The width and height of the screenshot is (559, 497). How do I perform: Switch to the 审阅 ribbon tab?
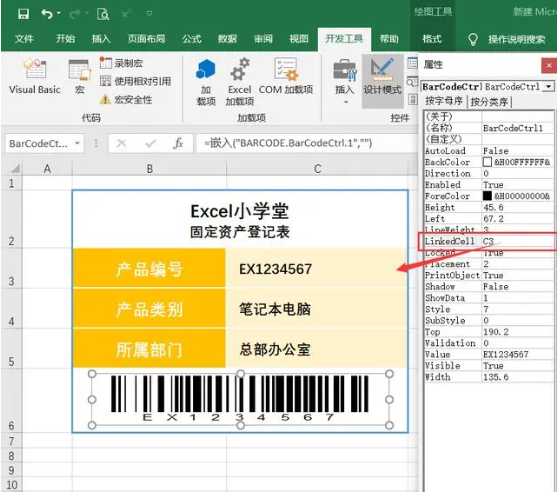pyautogui.click(x=263, y=39)
